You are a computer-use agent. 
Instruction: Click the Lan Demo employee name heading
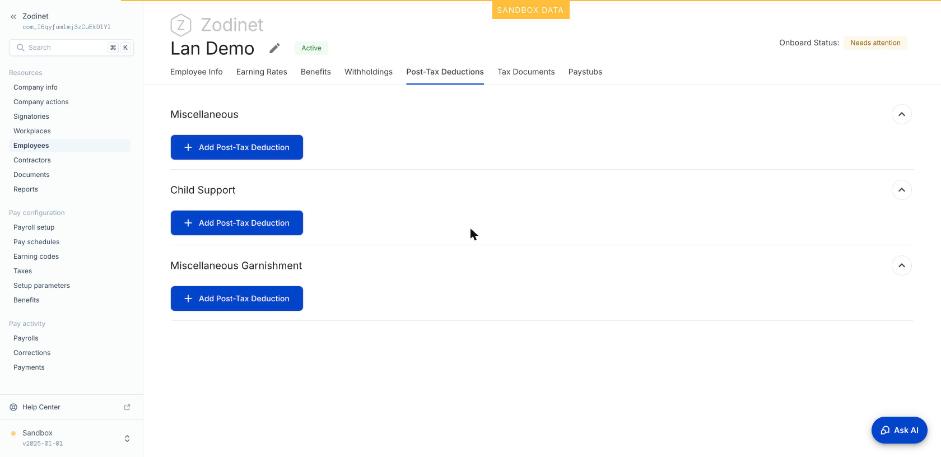click(x=212, y=48)
